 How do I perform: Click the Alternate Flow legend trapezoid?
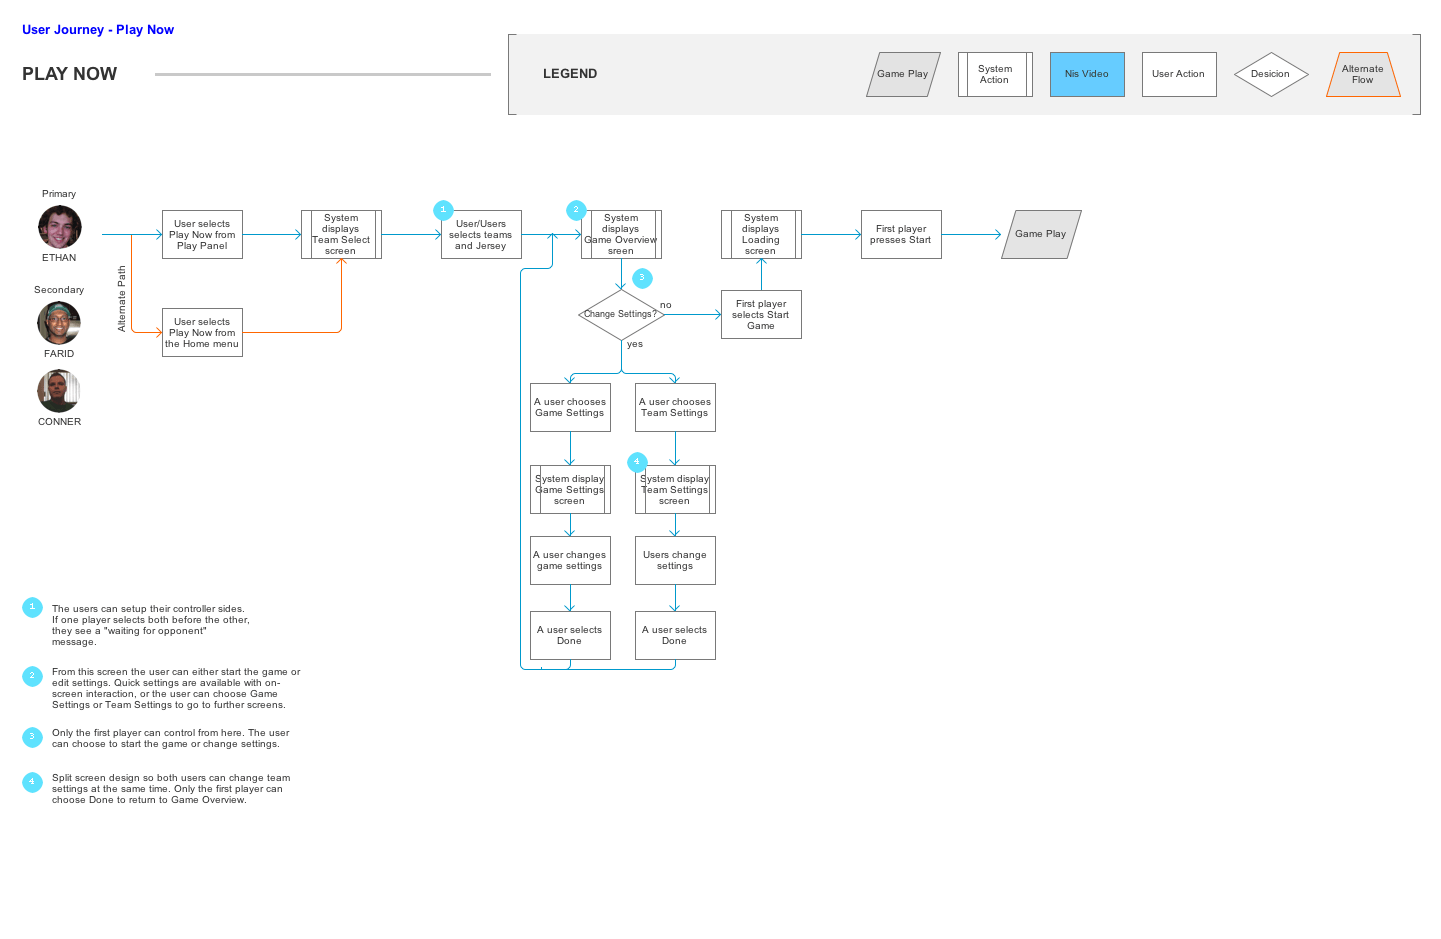click(1363, 74)
